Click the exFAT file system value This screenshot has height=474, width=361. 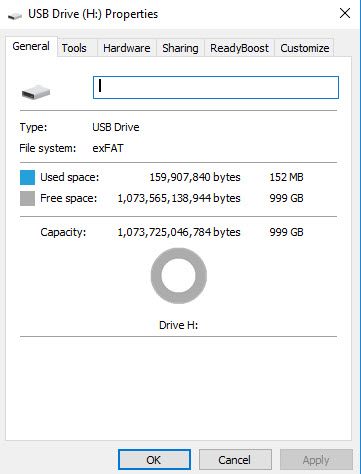pos(108,148)
